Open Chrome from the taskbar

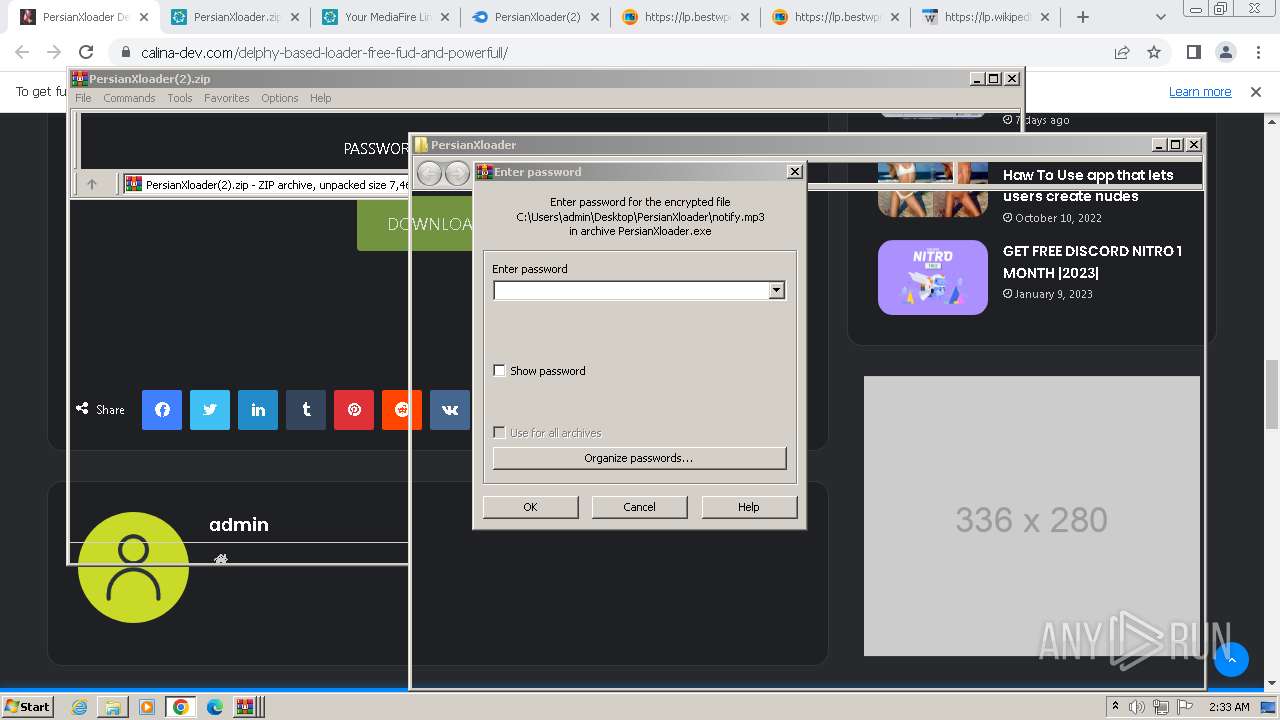pos(180,707)
